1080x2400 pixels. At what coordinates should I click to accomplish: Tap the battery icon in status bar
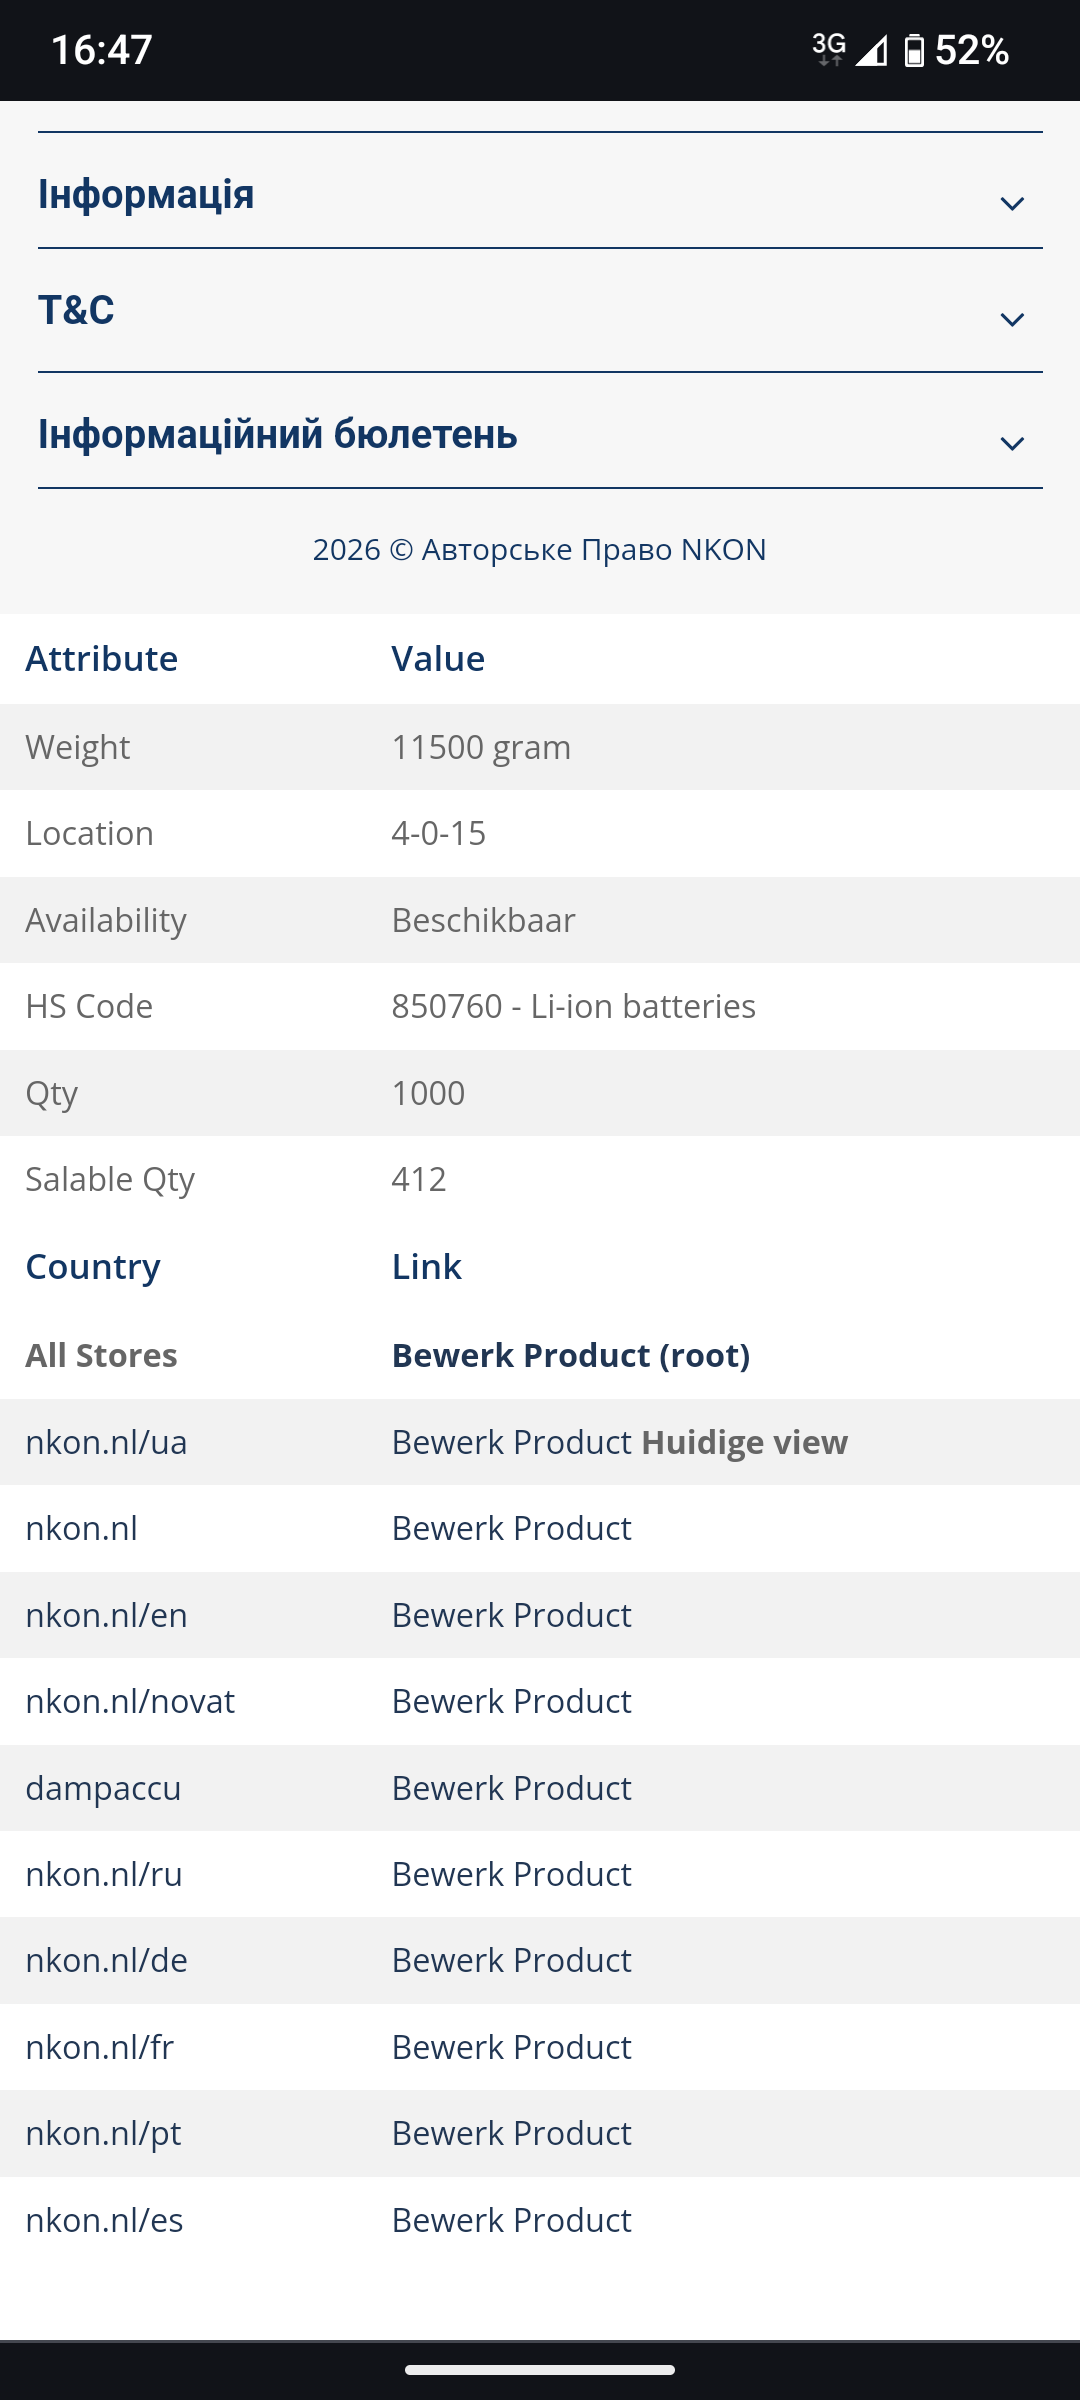pos(914,50)
